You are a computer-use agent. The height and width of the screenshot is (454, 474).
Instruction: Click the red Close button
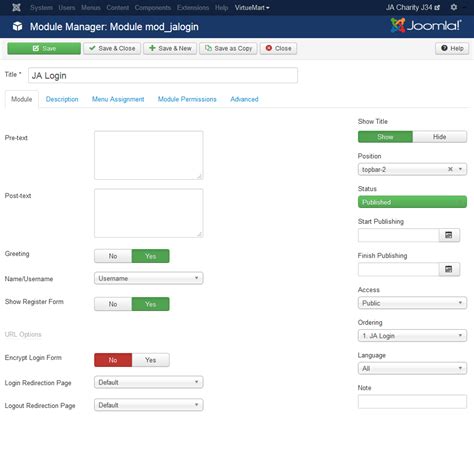[278, 48]
